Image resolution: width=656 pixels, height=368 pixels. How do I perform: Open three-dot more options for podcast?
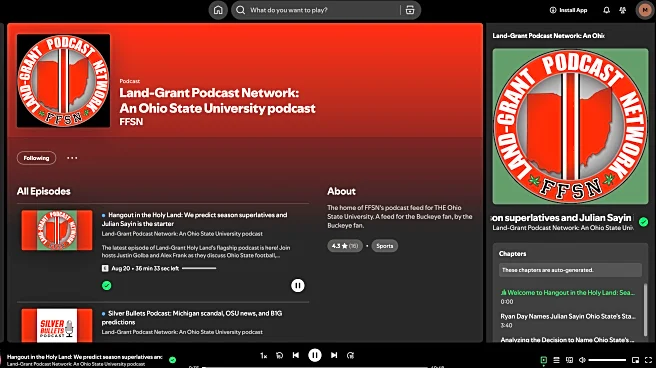pyautogui.click(x=72, y=158)
